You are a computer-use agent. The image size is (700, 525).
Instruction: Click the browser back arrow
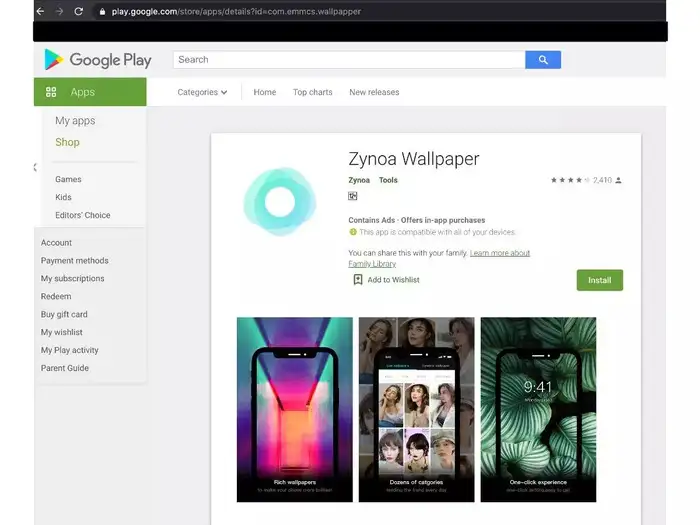(x=40, y=11)
